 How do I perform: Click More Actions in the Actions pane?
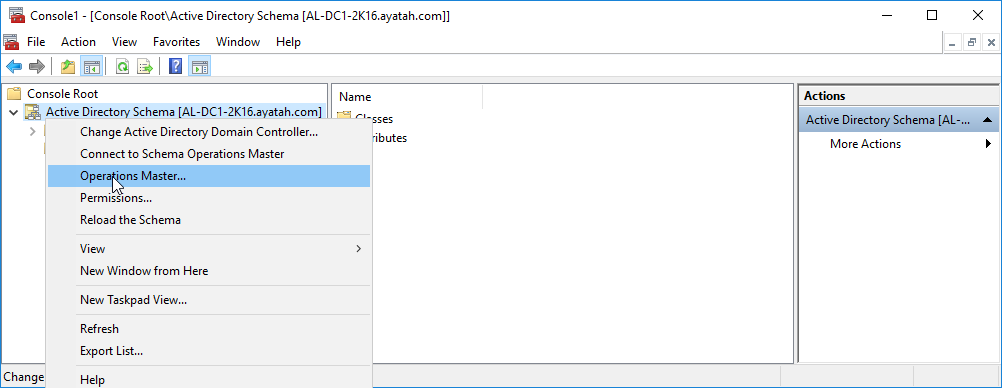865,144
